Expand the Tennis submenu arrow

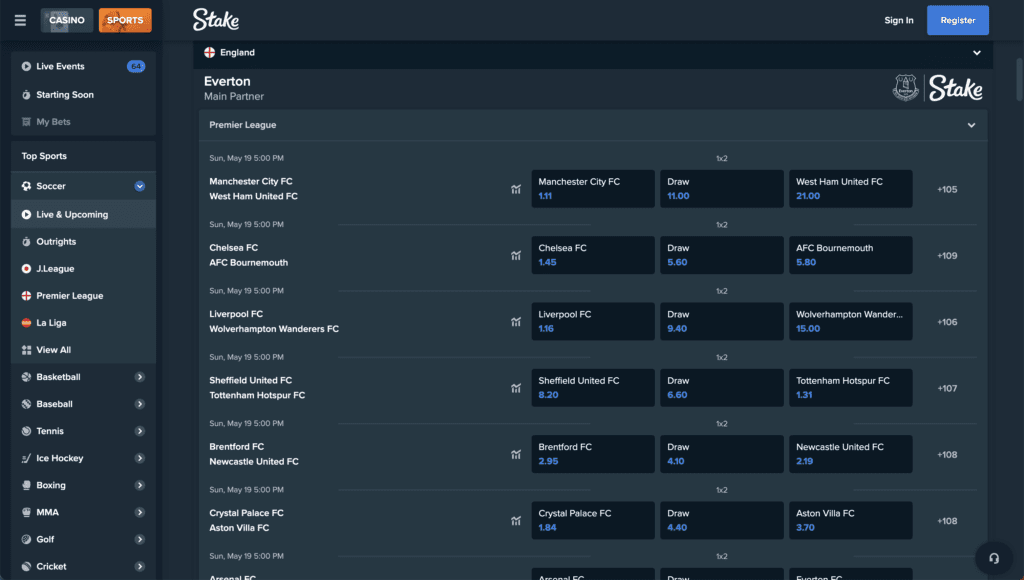coord(140,431)
